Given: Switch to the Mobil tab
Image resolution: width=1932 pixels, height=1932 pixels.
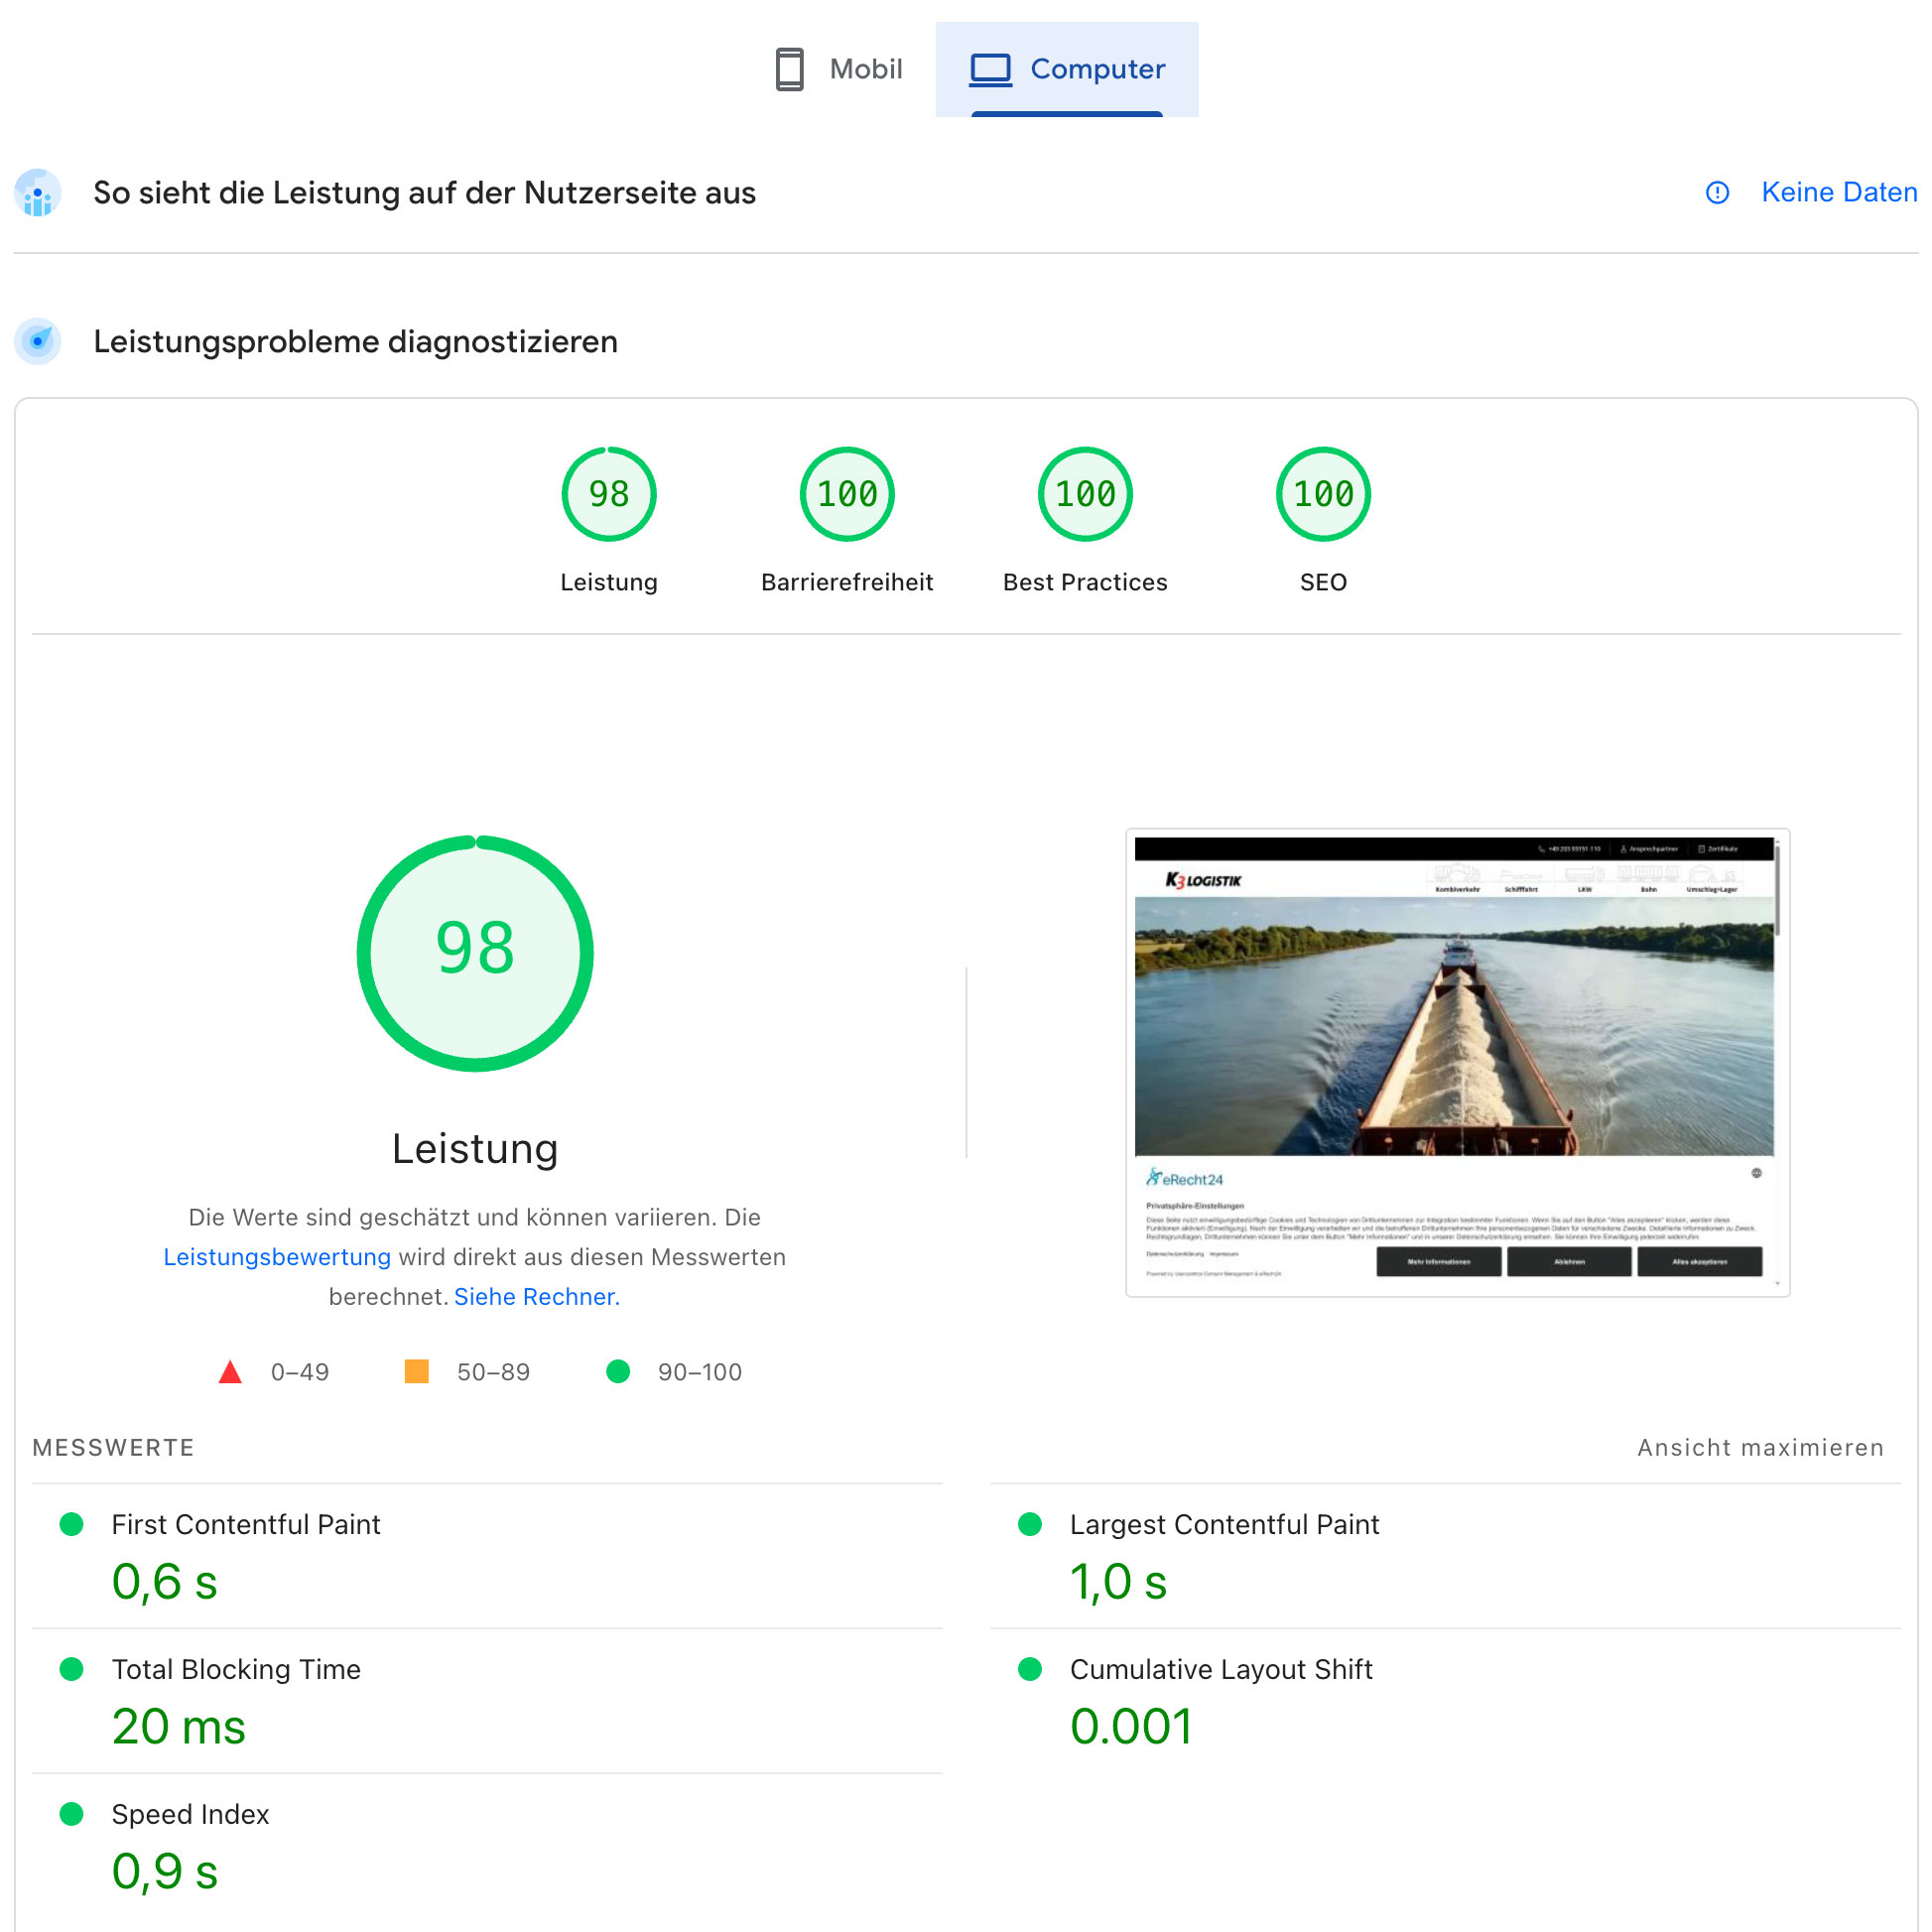Looking at the screenshot, I should click(x=864, y=69).
